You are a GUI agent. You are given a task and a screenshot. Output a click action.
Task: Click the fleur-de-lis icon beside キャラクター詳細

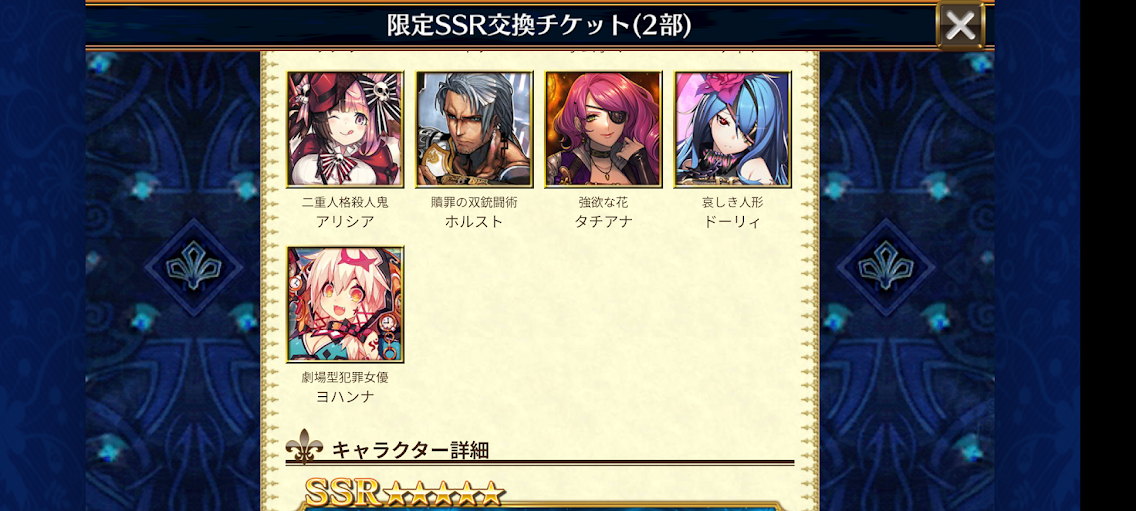[x=304, y=446]
